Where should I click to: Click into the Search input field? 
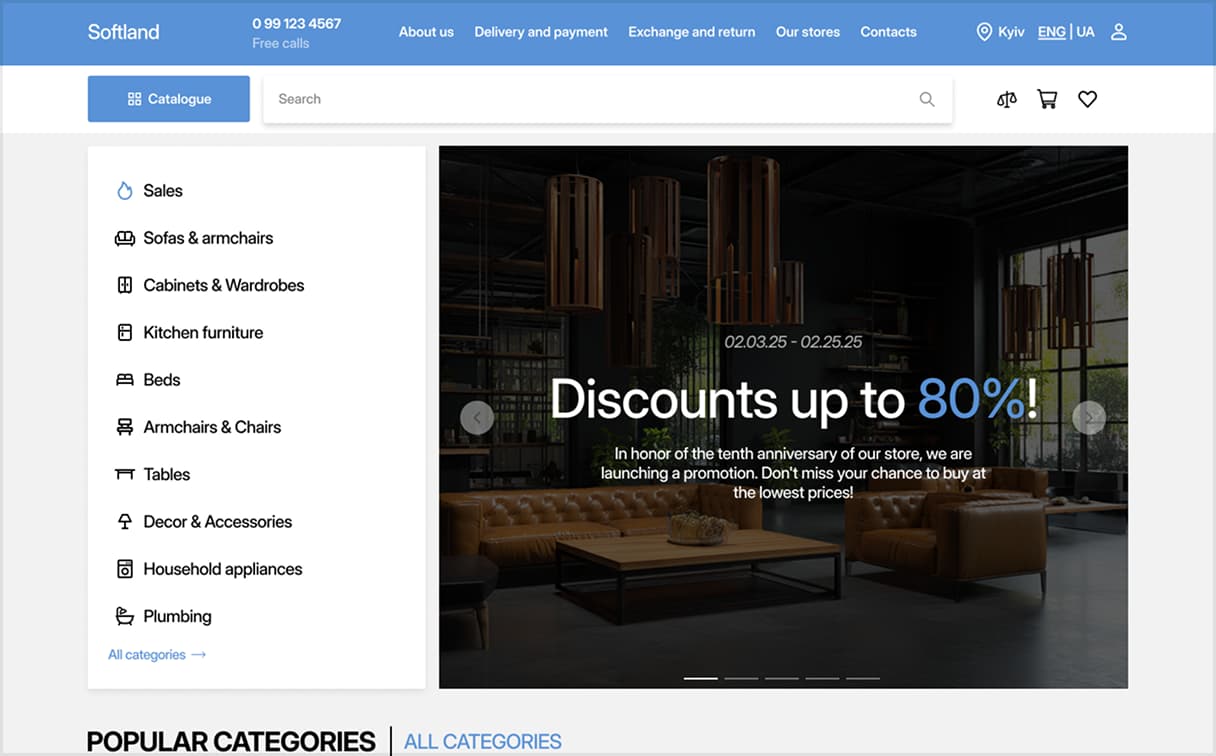coord(590,99)
